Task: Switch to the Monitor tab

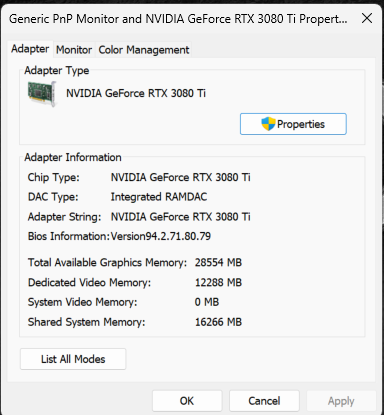Action: 74,50
